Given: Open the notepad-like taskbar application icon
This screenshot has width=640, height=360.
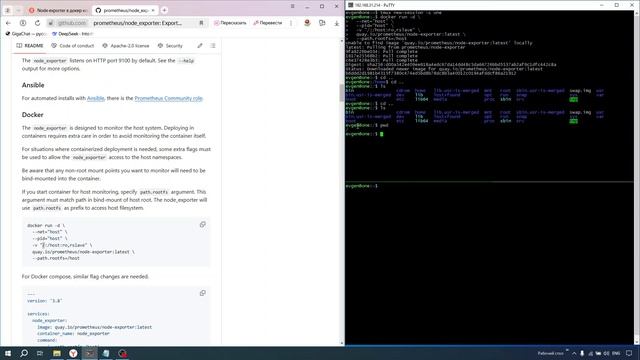Looking at the screenshot, I should tap(106, 353).
